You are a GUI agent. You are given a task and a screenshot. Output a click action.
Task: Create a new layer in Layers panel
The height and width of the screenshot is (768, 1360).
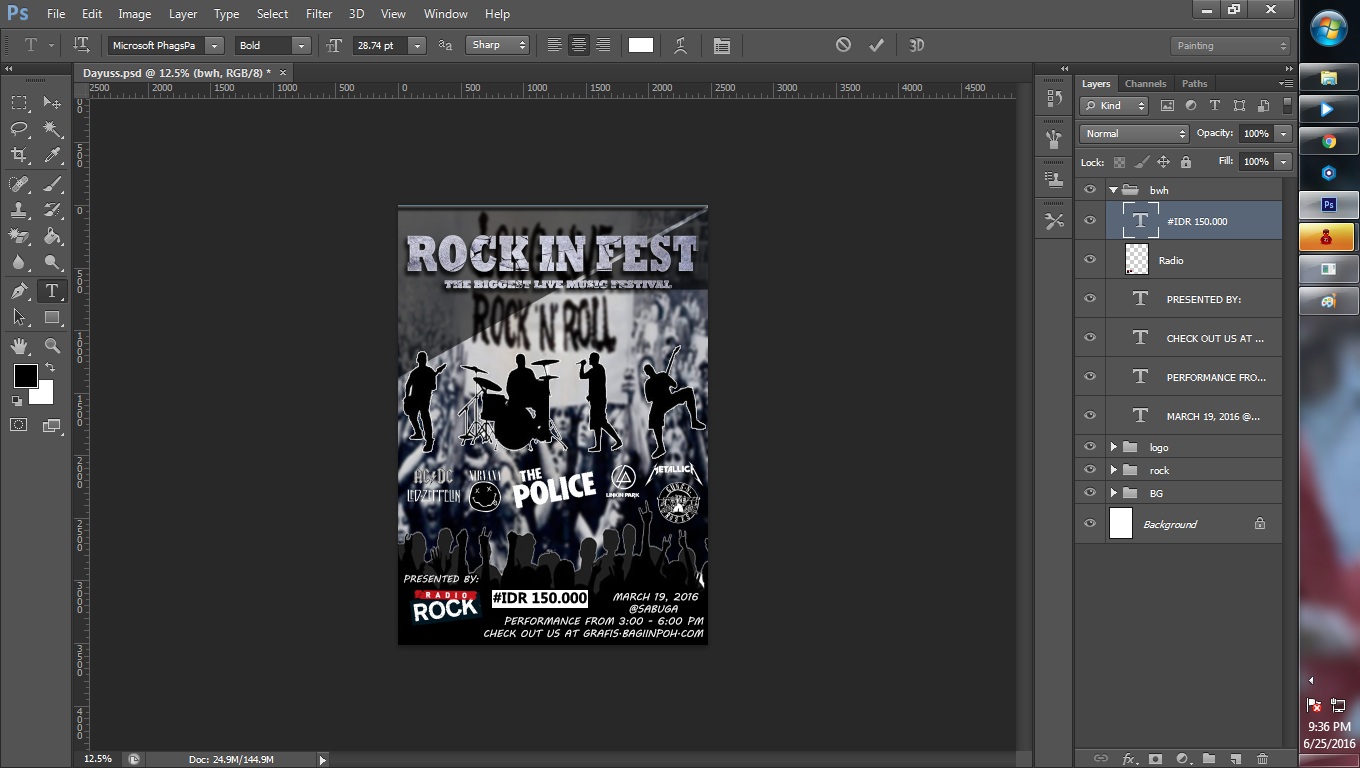click(1233, 759)
